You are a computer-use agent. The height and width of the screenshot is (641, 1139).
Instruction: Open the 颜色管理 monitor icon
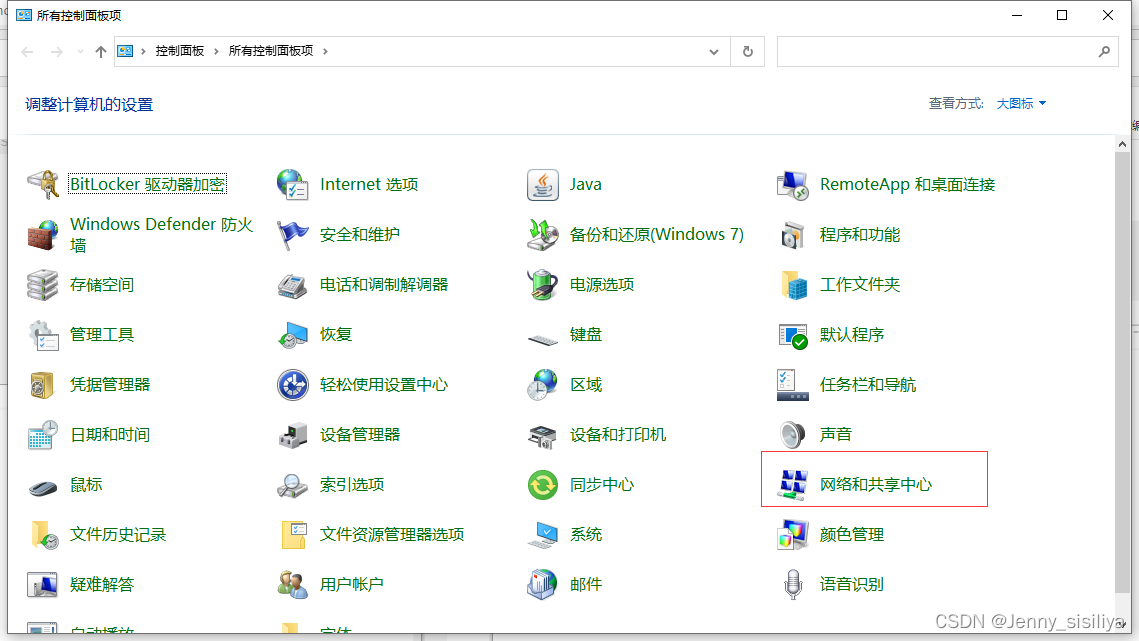click(x=793, y=535)
